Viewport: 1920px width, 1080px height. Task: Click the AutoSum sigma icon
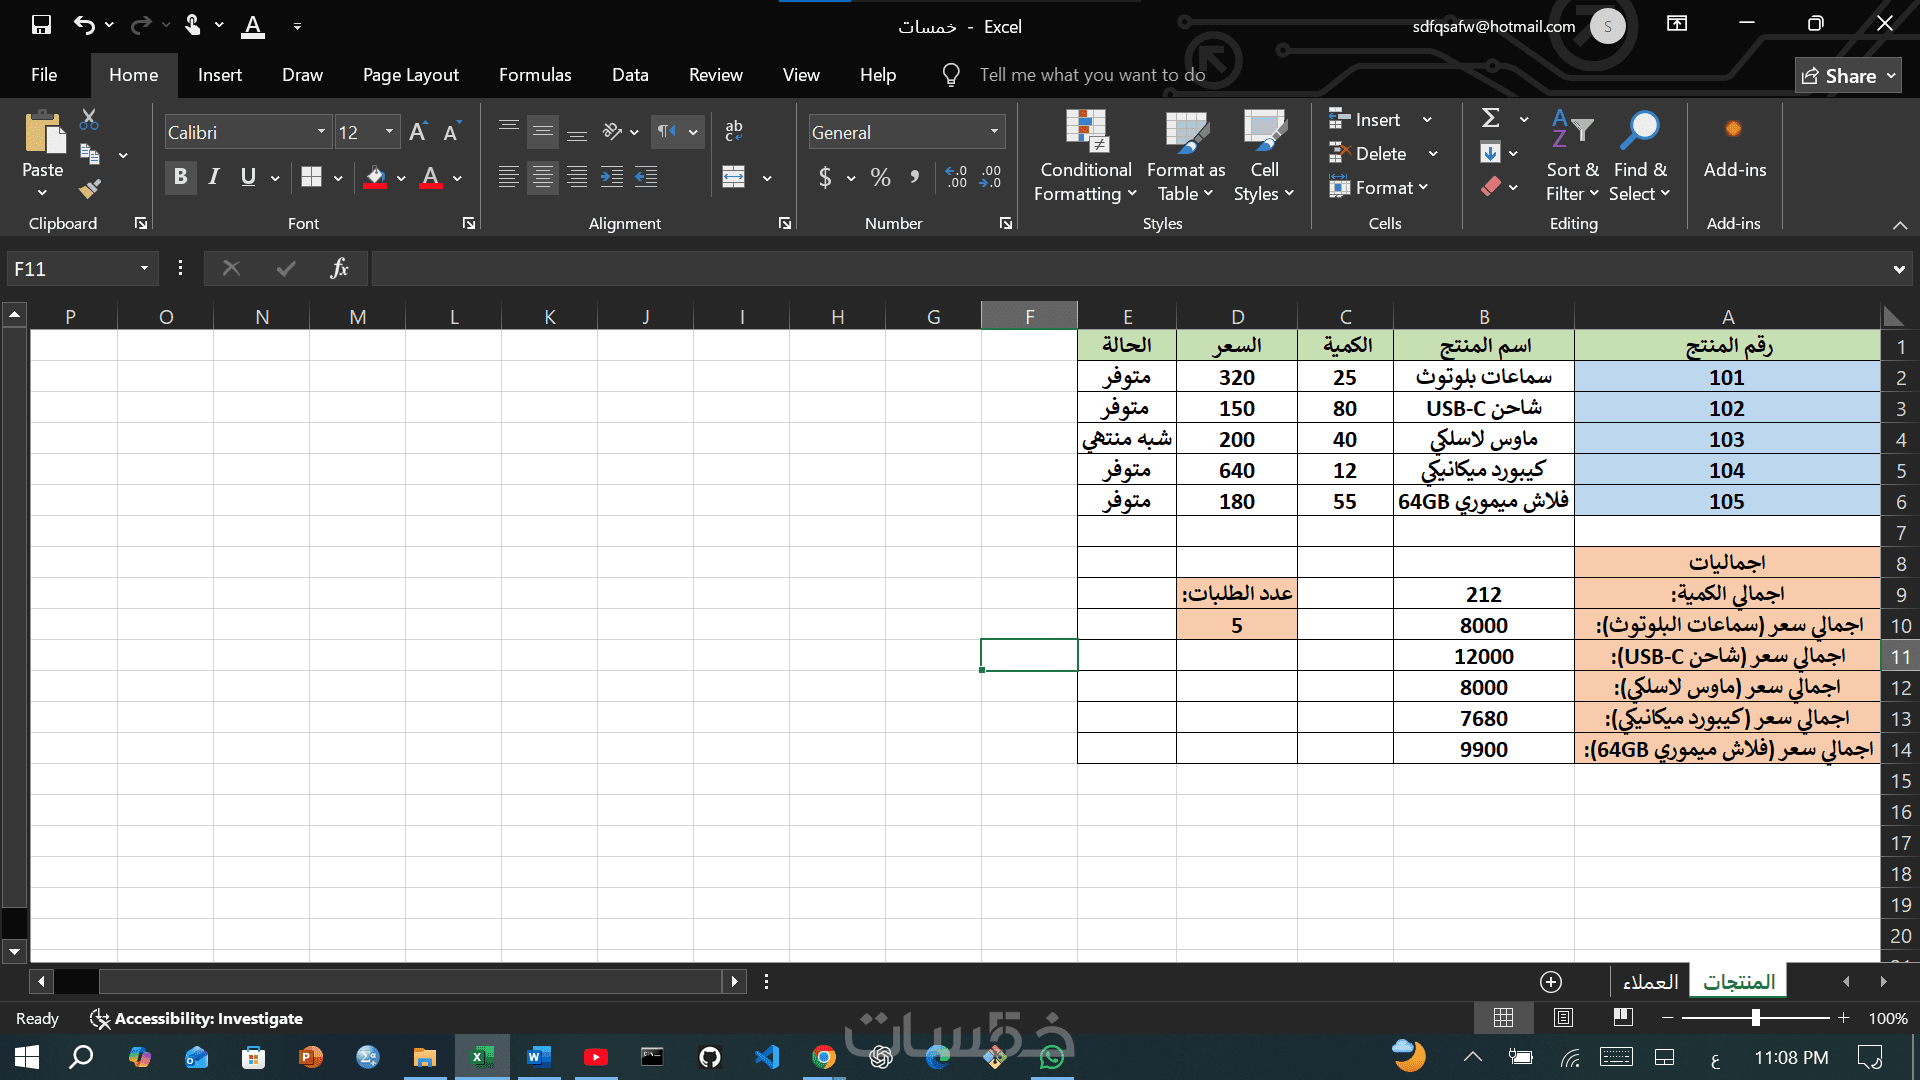[1490, 119]
